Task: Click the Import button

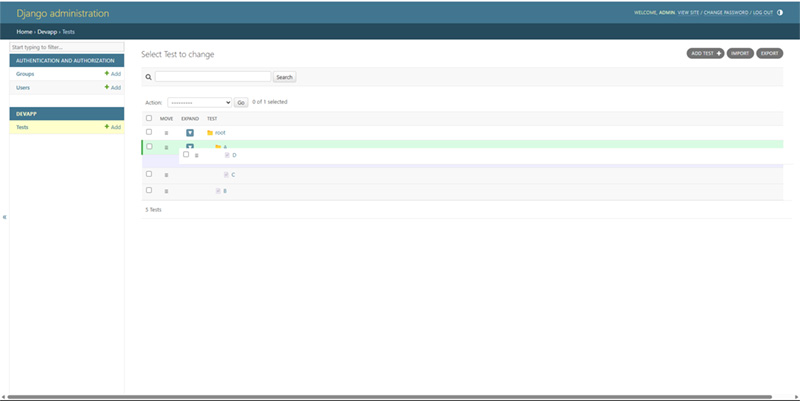Action: (x=740, y=53)
